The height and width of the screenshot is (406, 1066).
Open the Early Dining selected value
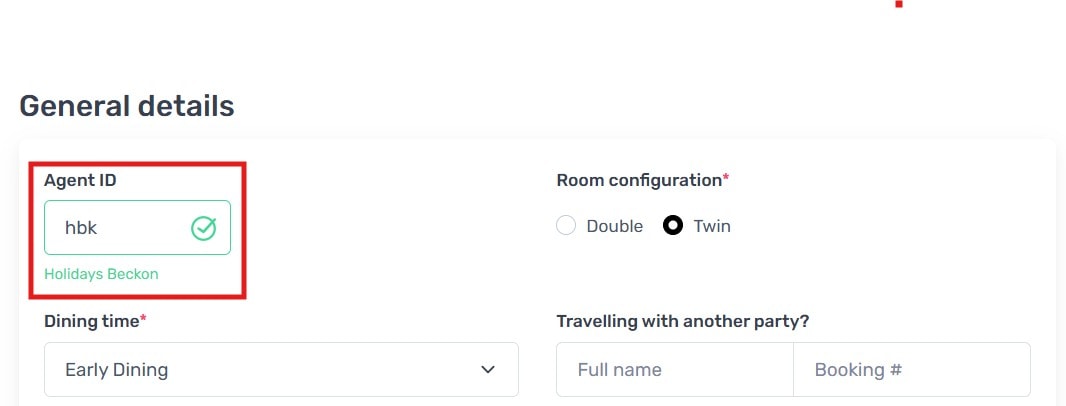(116, 370)
